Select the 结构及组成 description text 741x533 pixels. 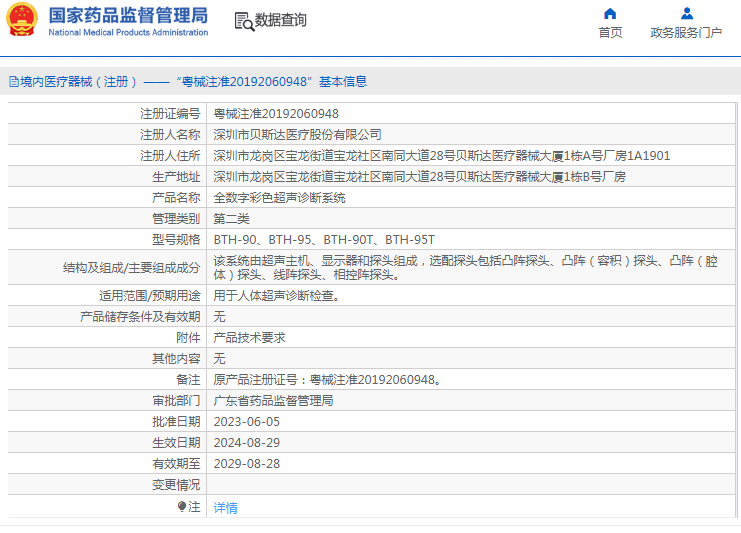[x=465, y=267]
